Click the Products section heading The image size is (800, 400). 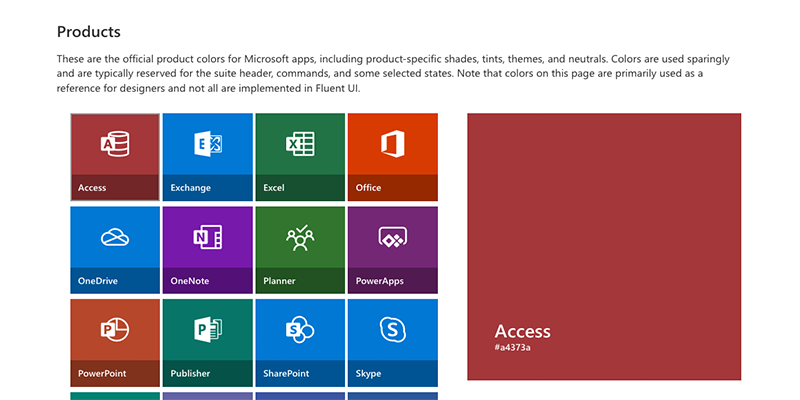pyautogui.click(x=89, y=32)
